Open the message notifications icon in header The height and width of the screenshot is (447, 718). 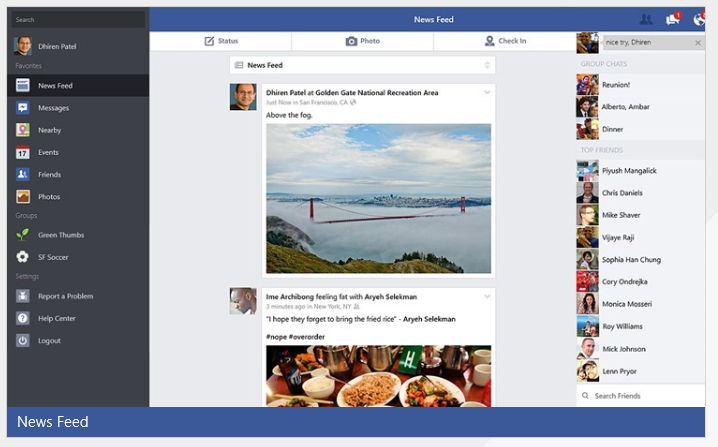tap(673, 19)
